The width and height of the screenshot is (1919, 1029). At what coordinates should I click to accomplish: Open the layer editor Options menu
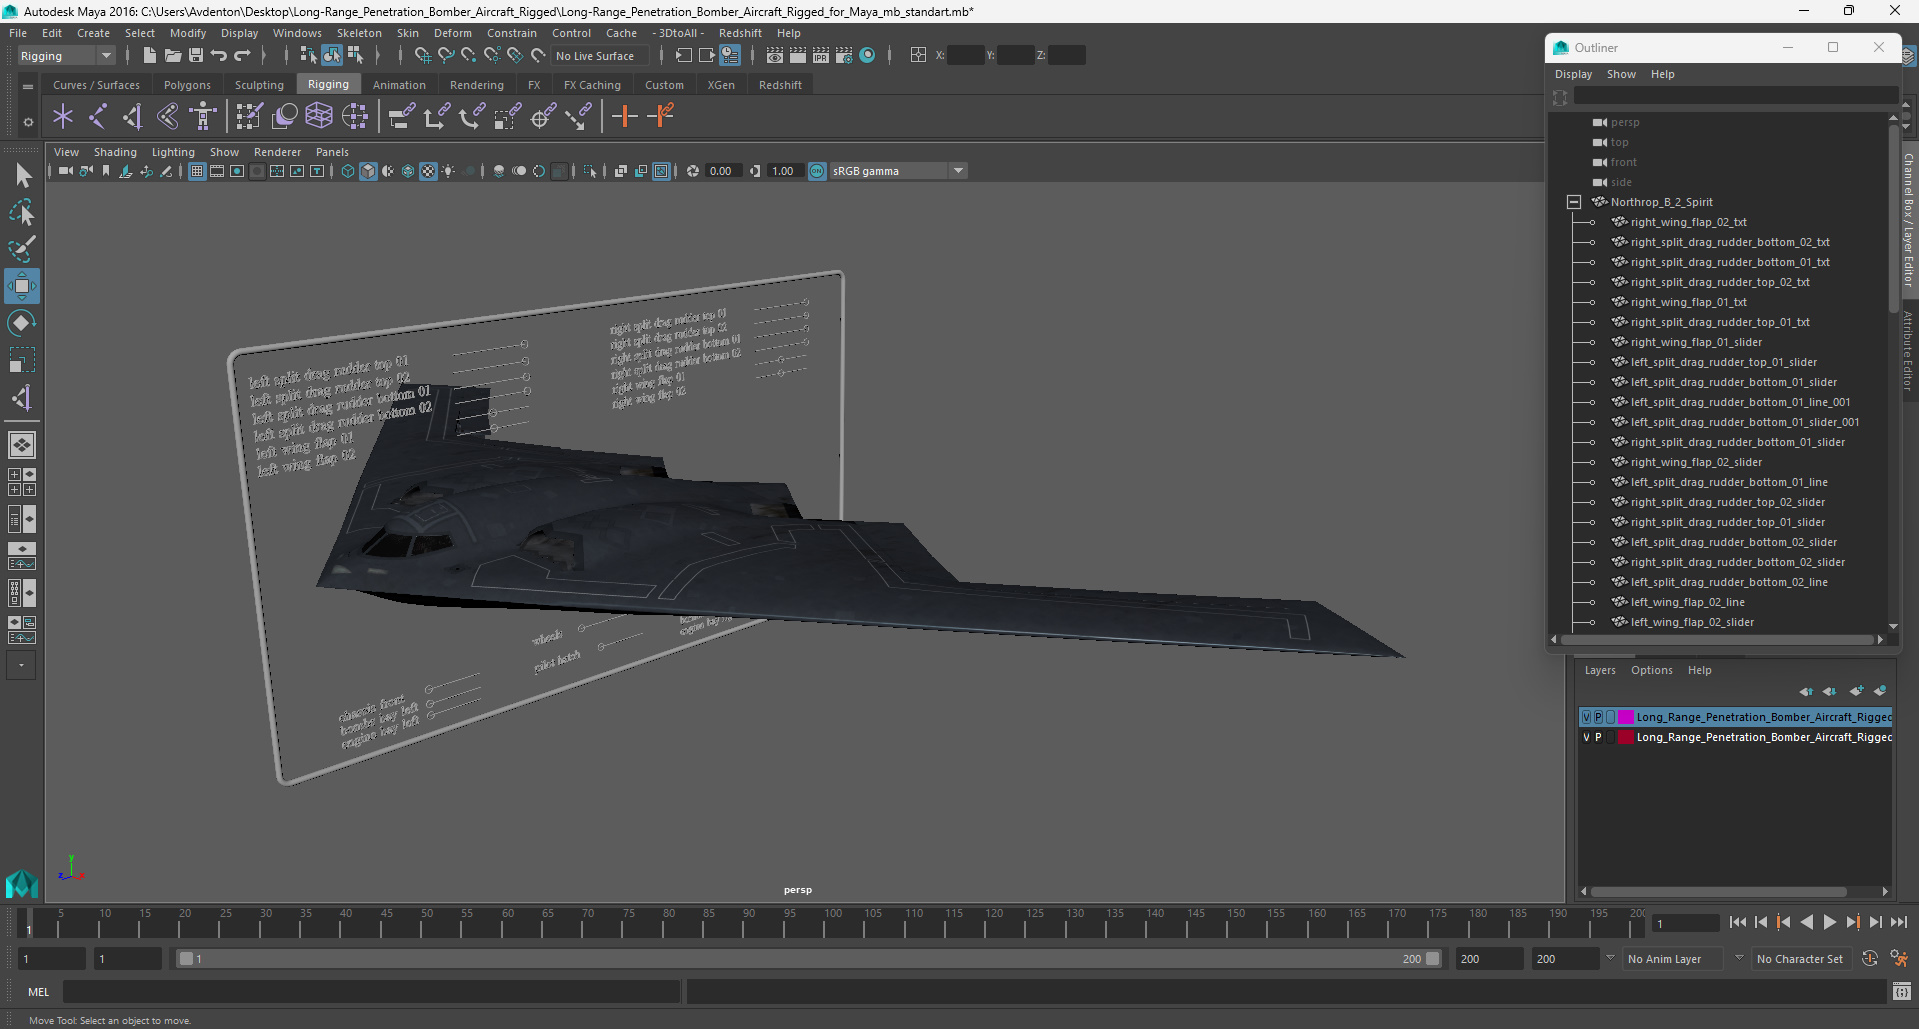[x=1651, y=670]
